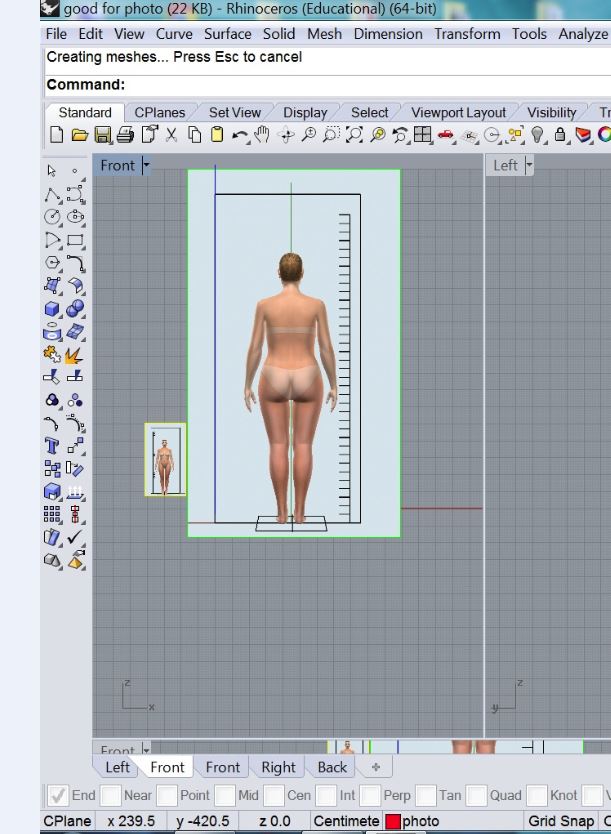The height and width of the screenshot is (834, 611).
Task: Switch to the CPlanes toolbar tab
Action: pyautogui.click(x=160, y=113)
